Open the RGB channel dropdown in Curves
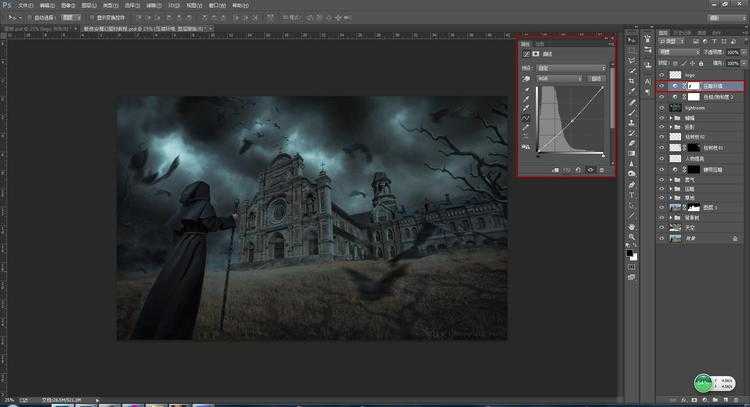Image resolution: width=750 pixels, height=407 pixels. pos(560,78)
